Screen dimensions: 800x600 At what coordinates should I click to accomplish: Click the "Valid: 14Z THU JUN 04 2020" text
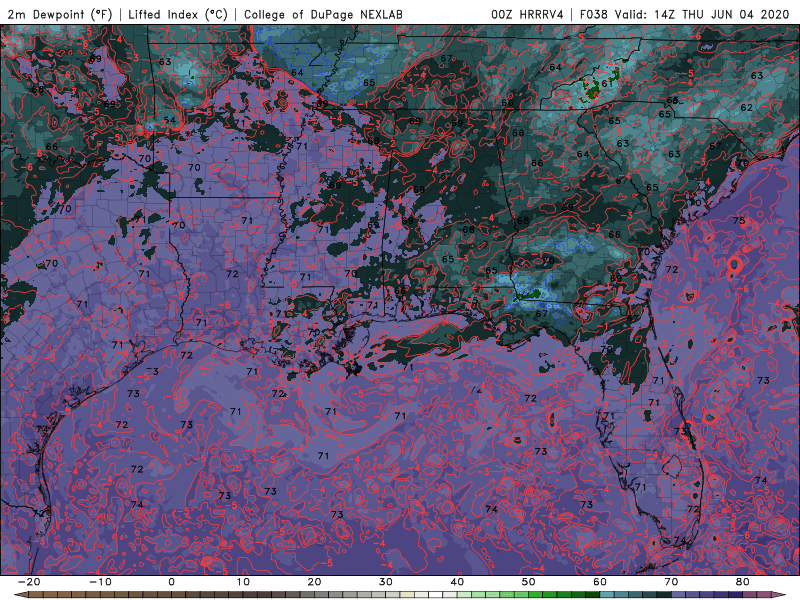click(702, 14)
